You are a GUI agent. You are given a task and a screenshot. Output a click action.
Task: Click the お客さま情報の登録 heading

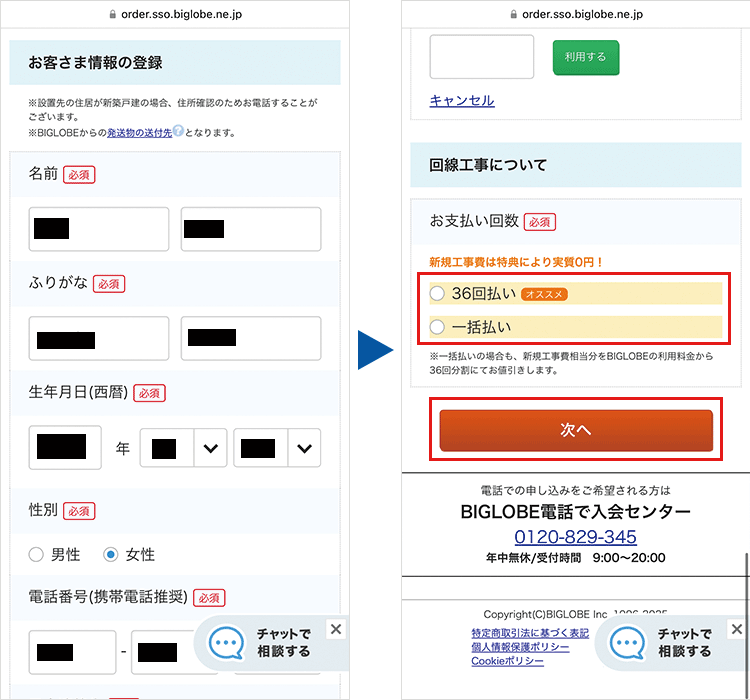point(95,63)
